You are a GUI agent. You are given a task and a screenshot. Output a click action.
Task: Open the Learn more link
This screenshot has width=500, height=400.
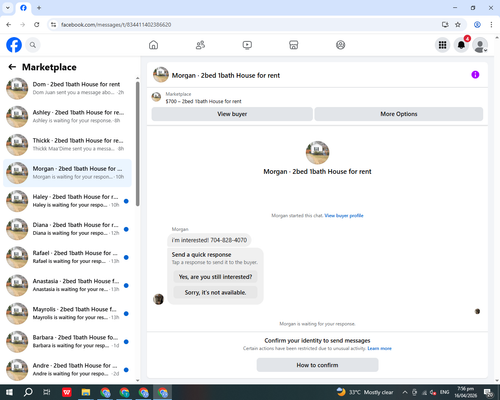(379, 348)
